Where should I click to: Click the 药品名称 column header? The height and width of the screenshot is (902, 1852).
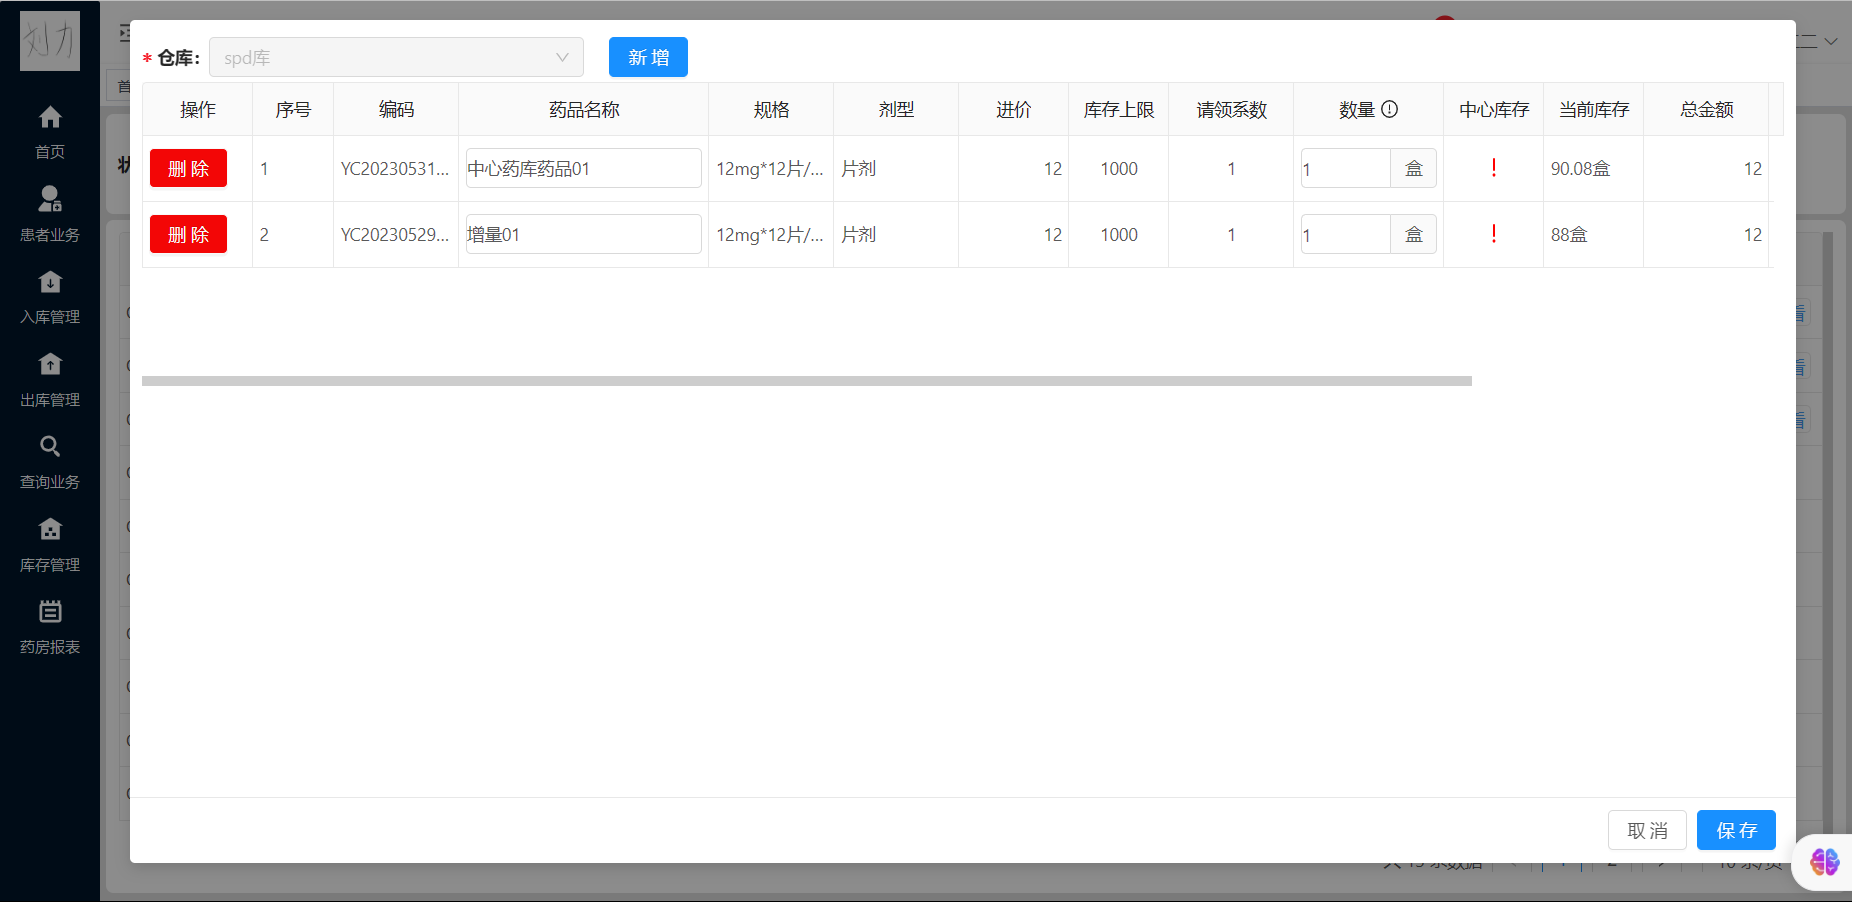pyautogui.click(x=584, y=109)
